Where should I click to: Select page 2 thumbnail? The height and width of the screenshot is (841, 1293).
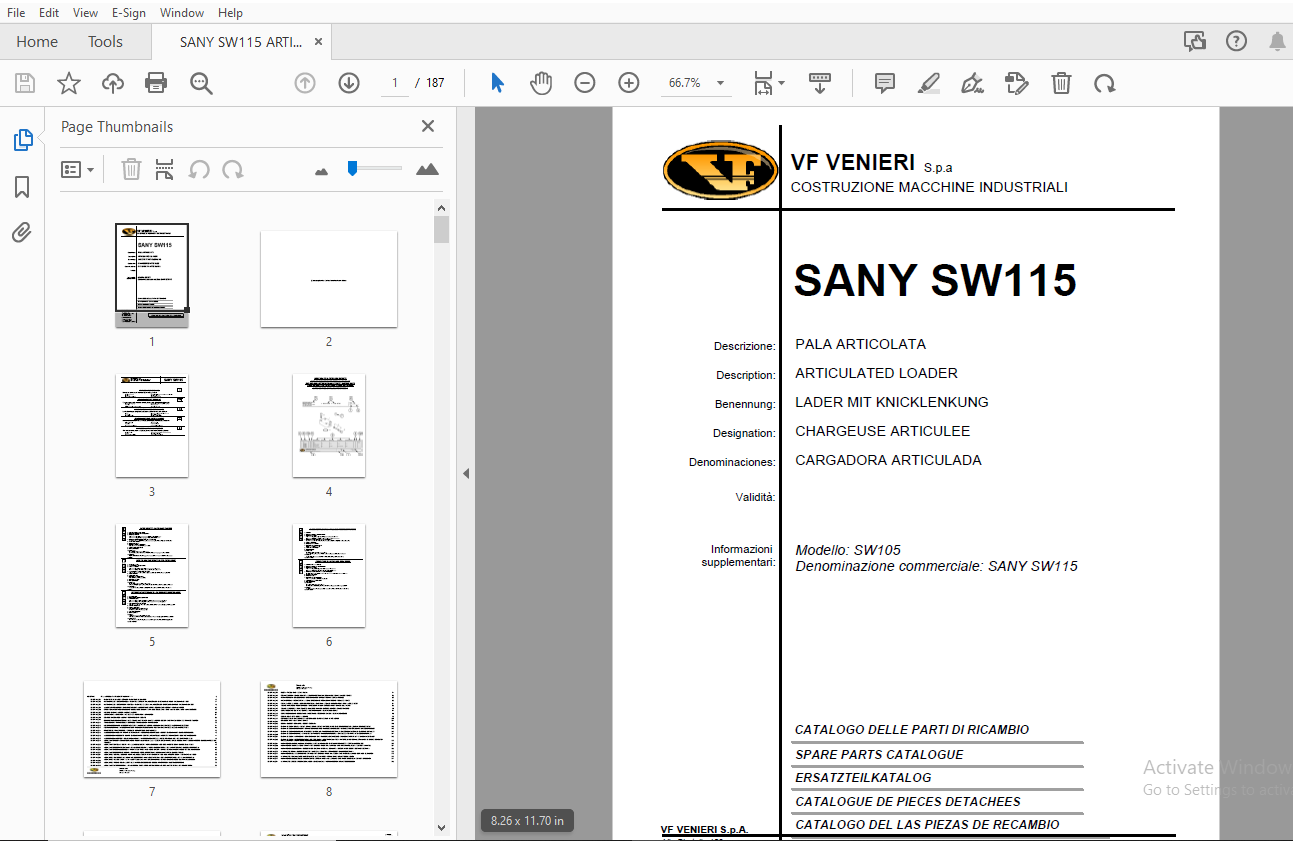329,279
